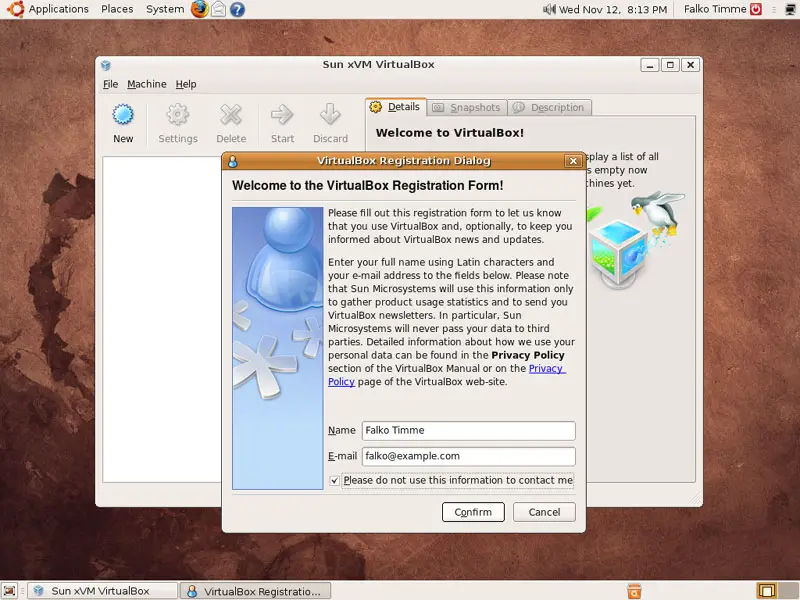This screenshot has width=800, height=600.
Task: Select the VirtualBox Registration taskbar button
Action: (255, 591)
